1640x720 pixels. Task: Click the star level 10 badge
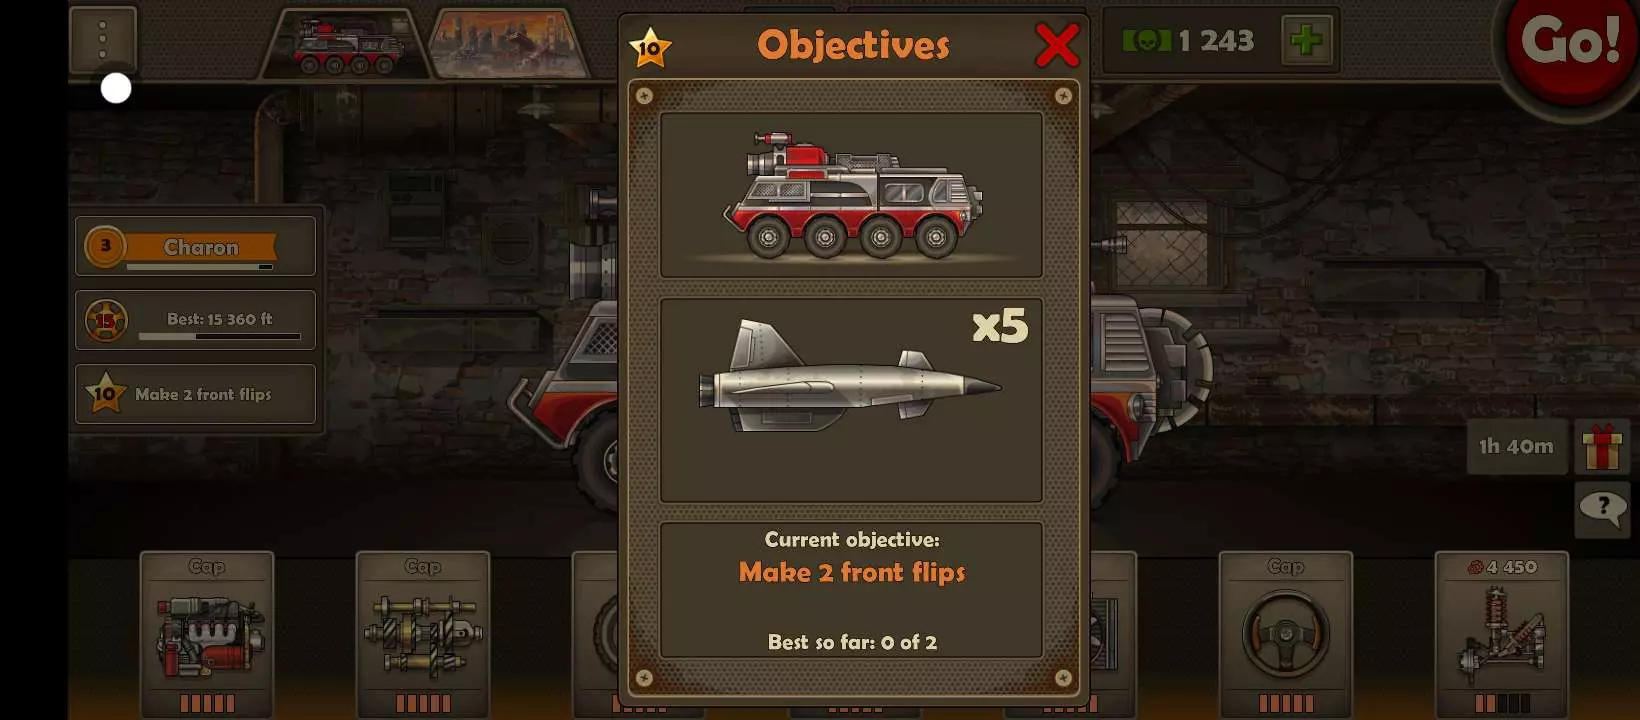[x=650, y=47]
